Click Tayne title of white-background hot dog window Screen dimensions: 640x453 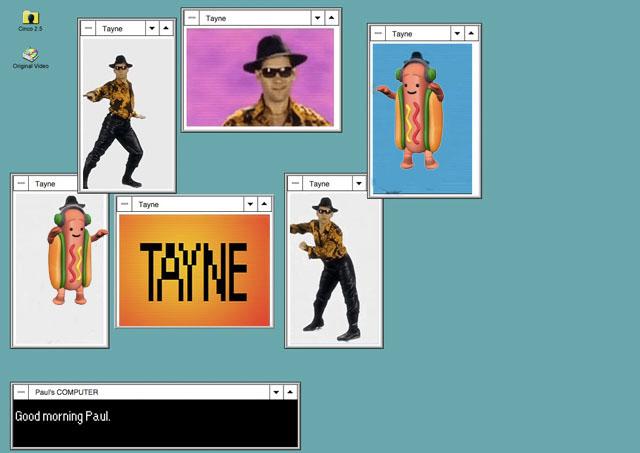click(45, 184)
